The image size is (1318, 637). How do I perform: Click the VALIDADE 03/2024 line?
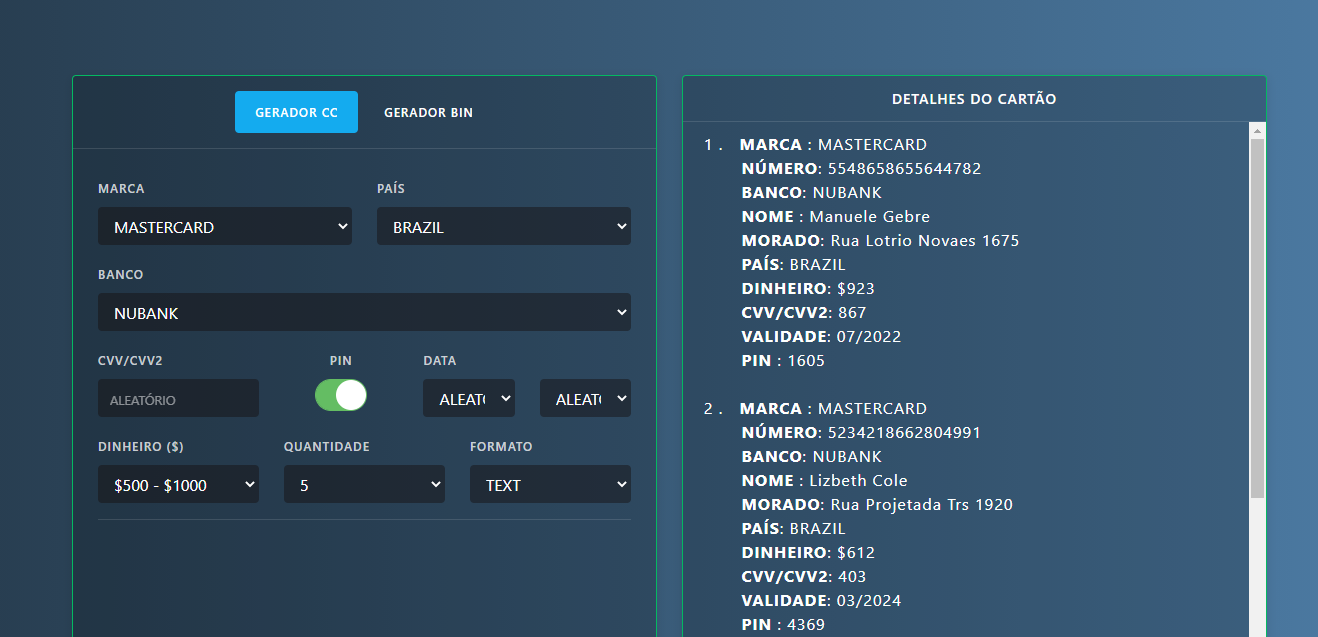821,600
